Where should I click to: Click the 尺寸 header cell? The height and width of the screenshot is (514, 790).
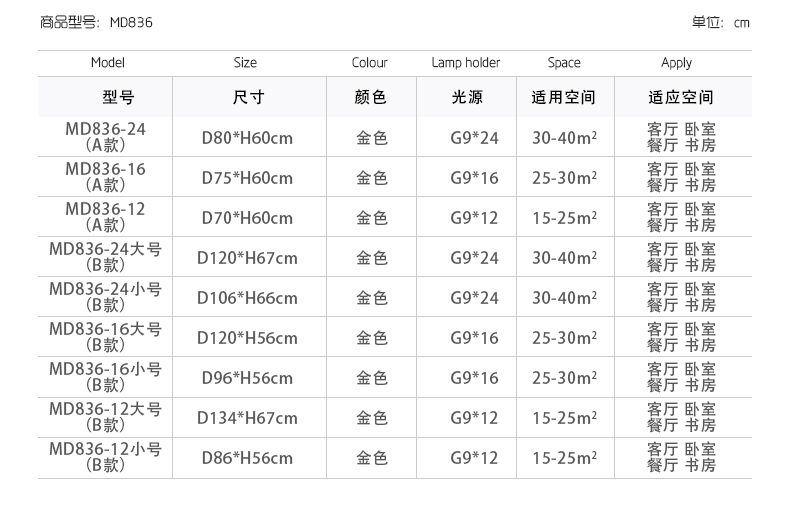247,98
